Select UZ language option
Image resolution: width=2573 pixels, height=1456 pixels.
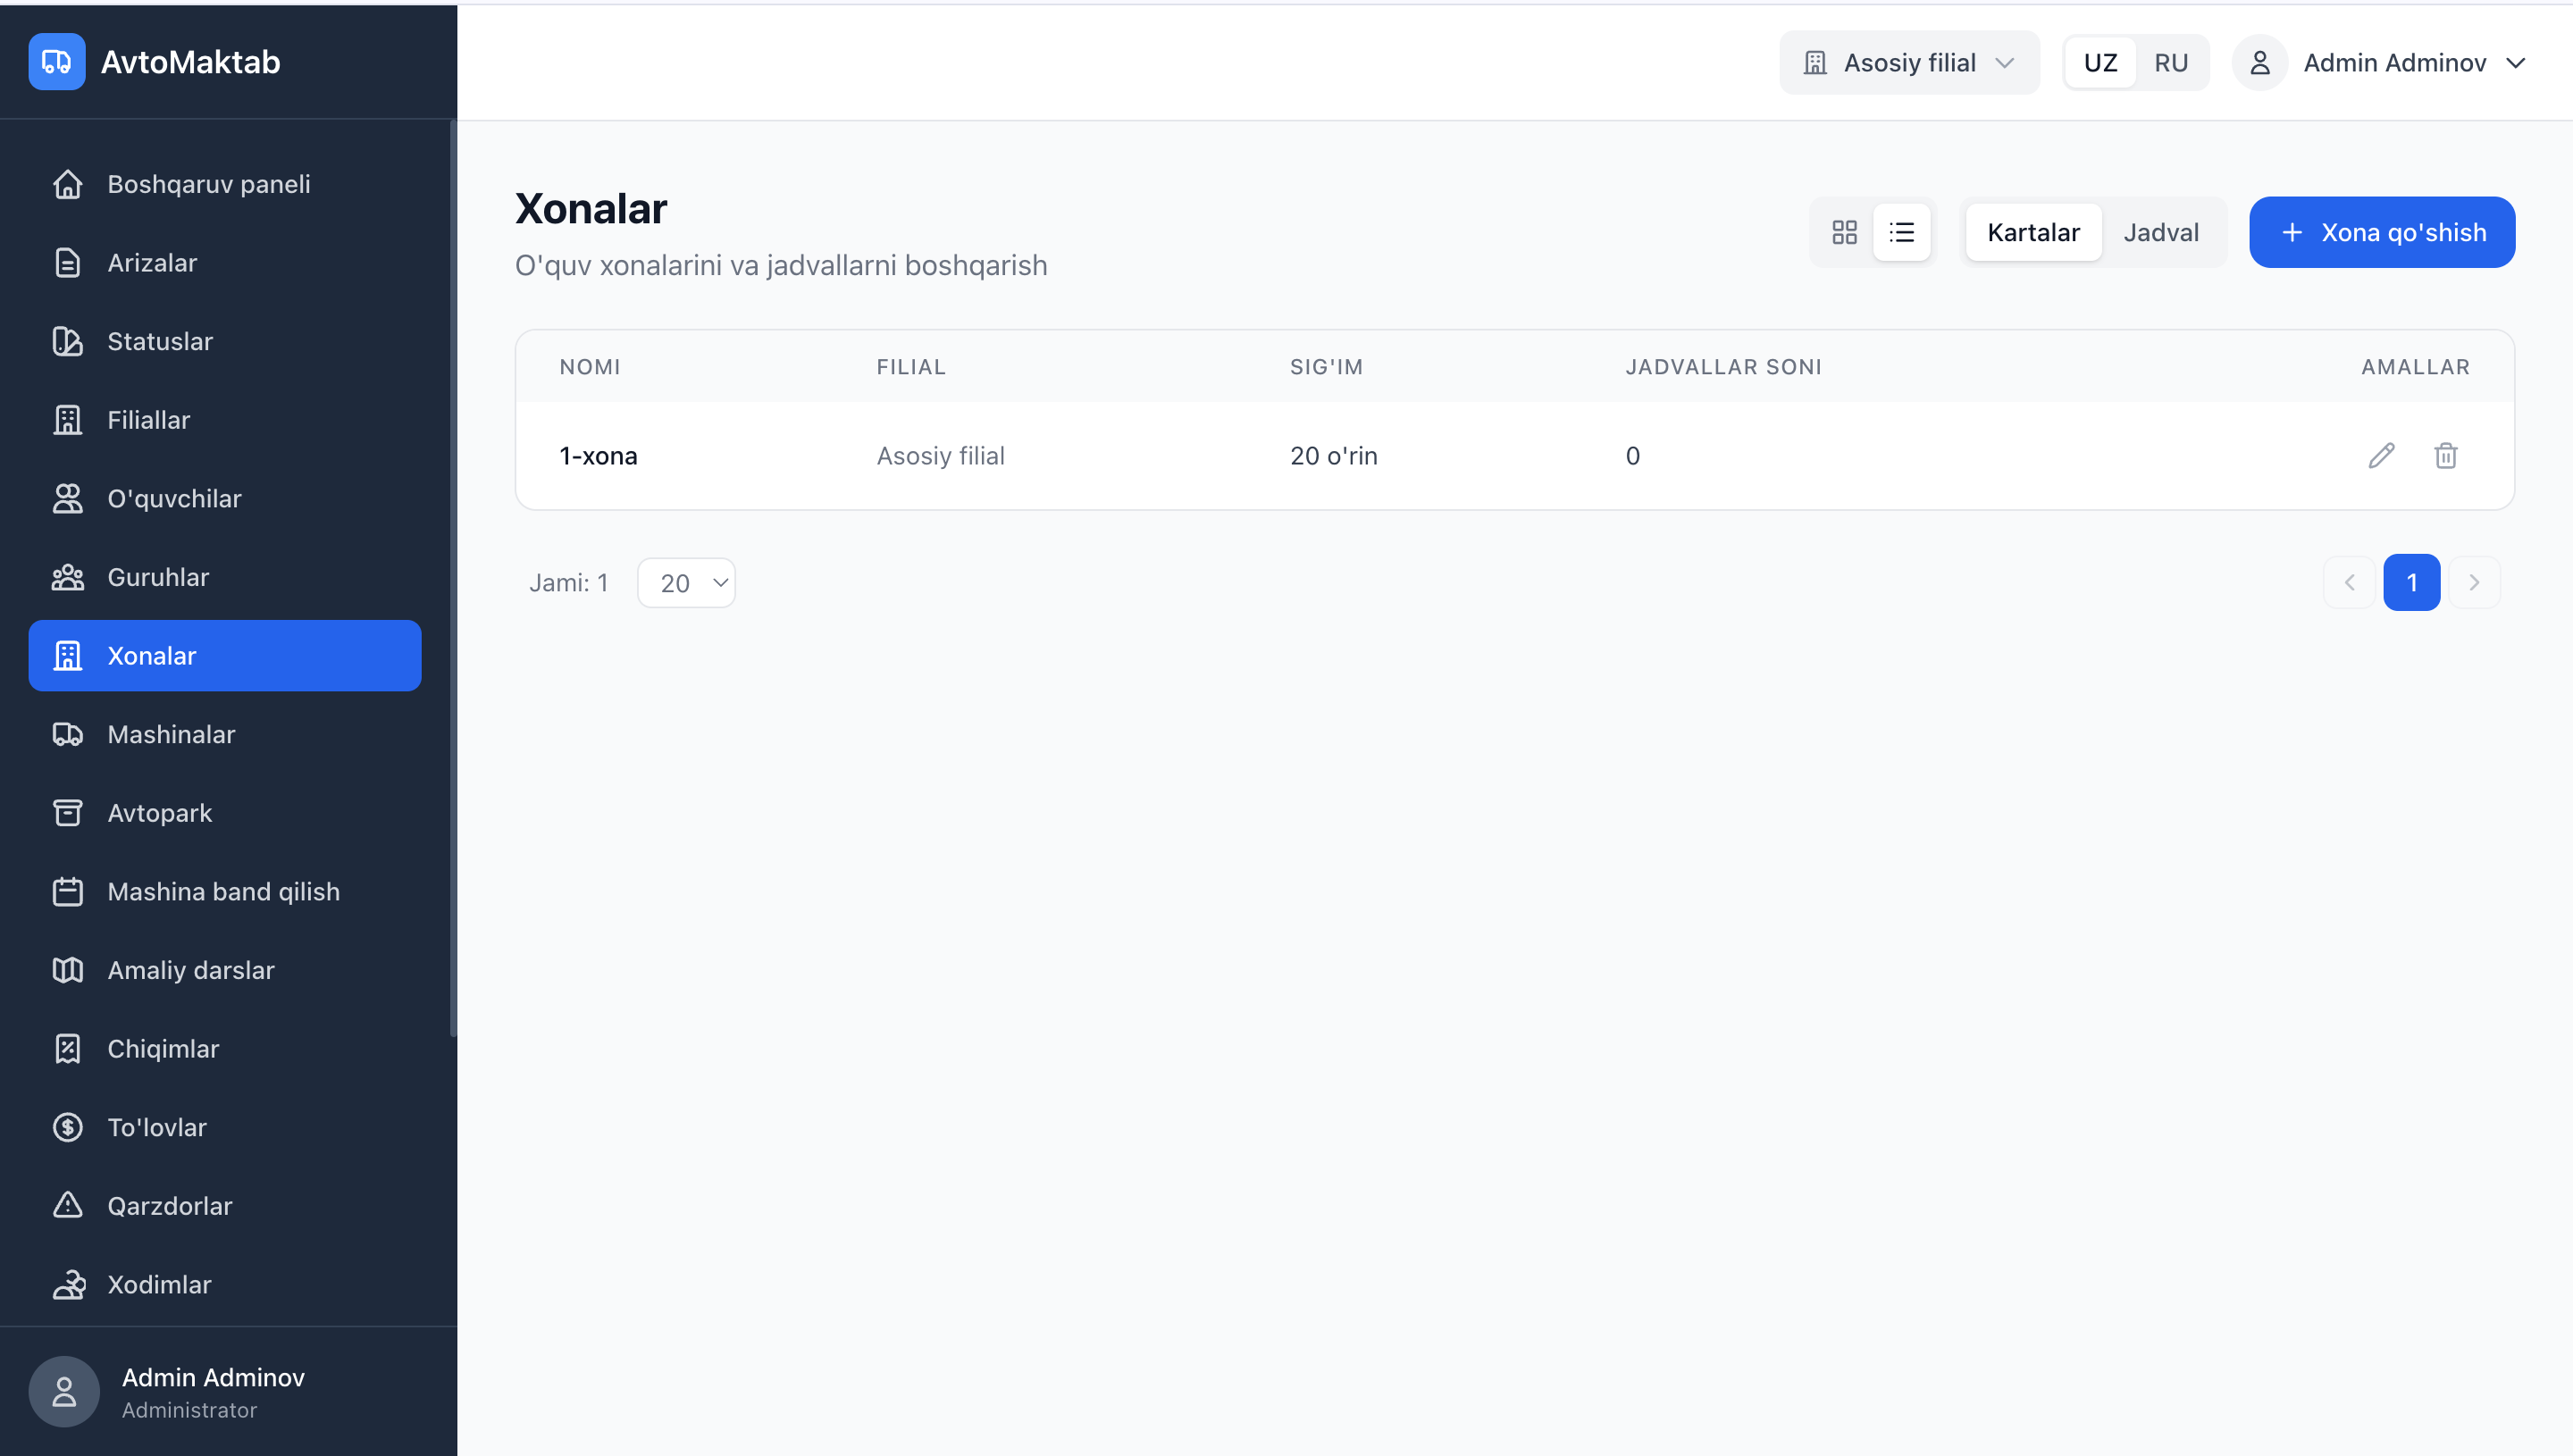(2100, 63)
